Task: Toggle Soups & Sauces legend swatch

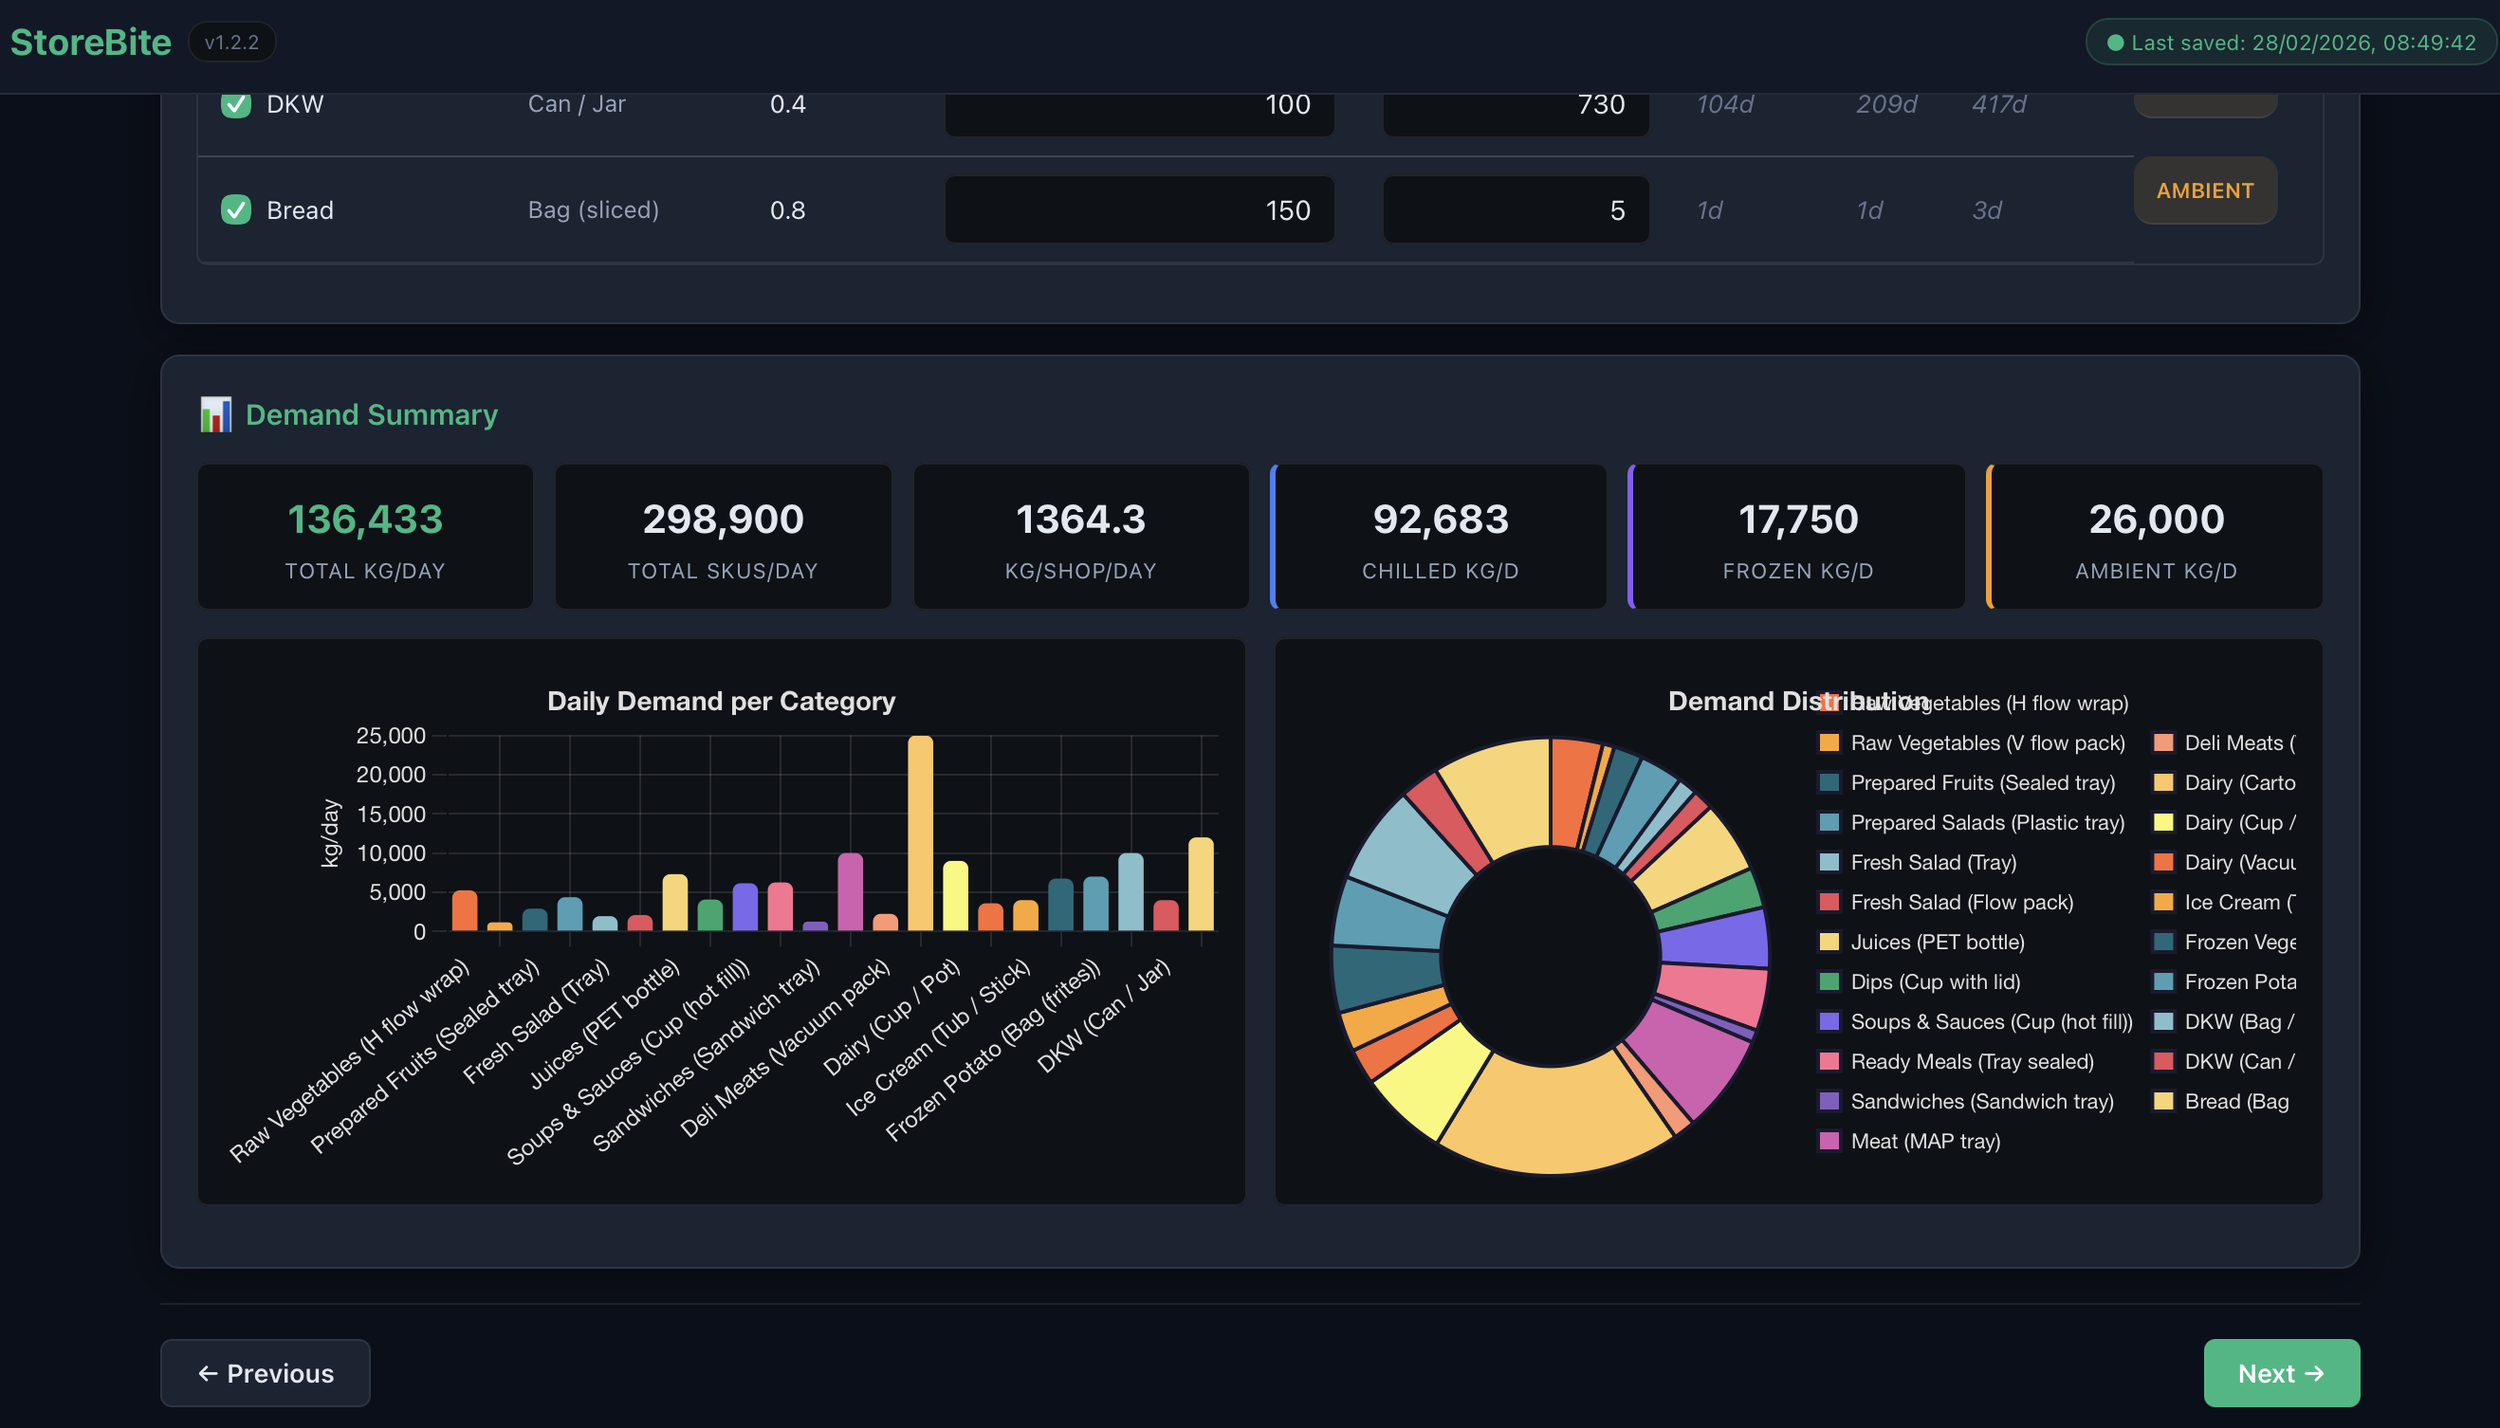Action: [x=1828, y=1022]
